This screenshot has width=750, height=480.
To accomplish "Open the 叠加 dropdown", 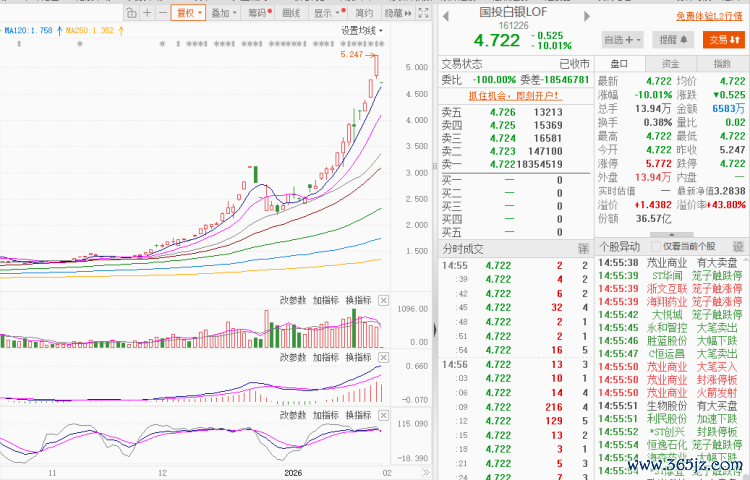I will point(224,13).
